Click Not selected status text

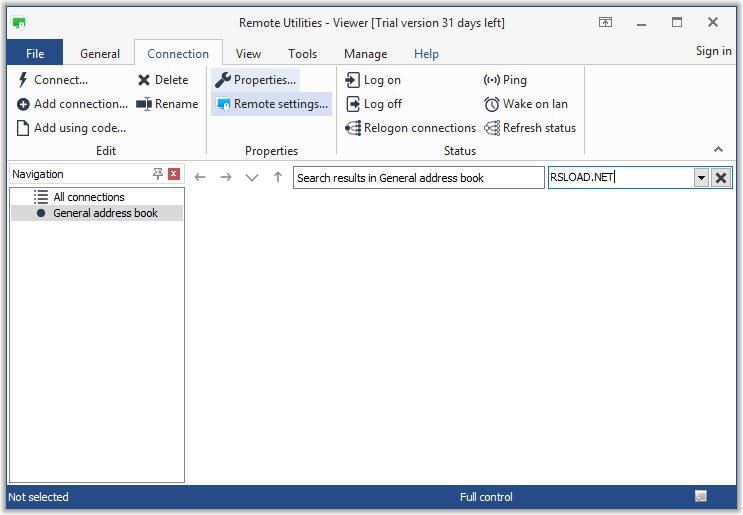pos(38,497)
